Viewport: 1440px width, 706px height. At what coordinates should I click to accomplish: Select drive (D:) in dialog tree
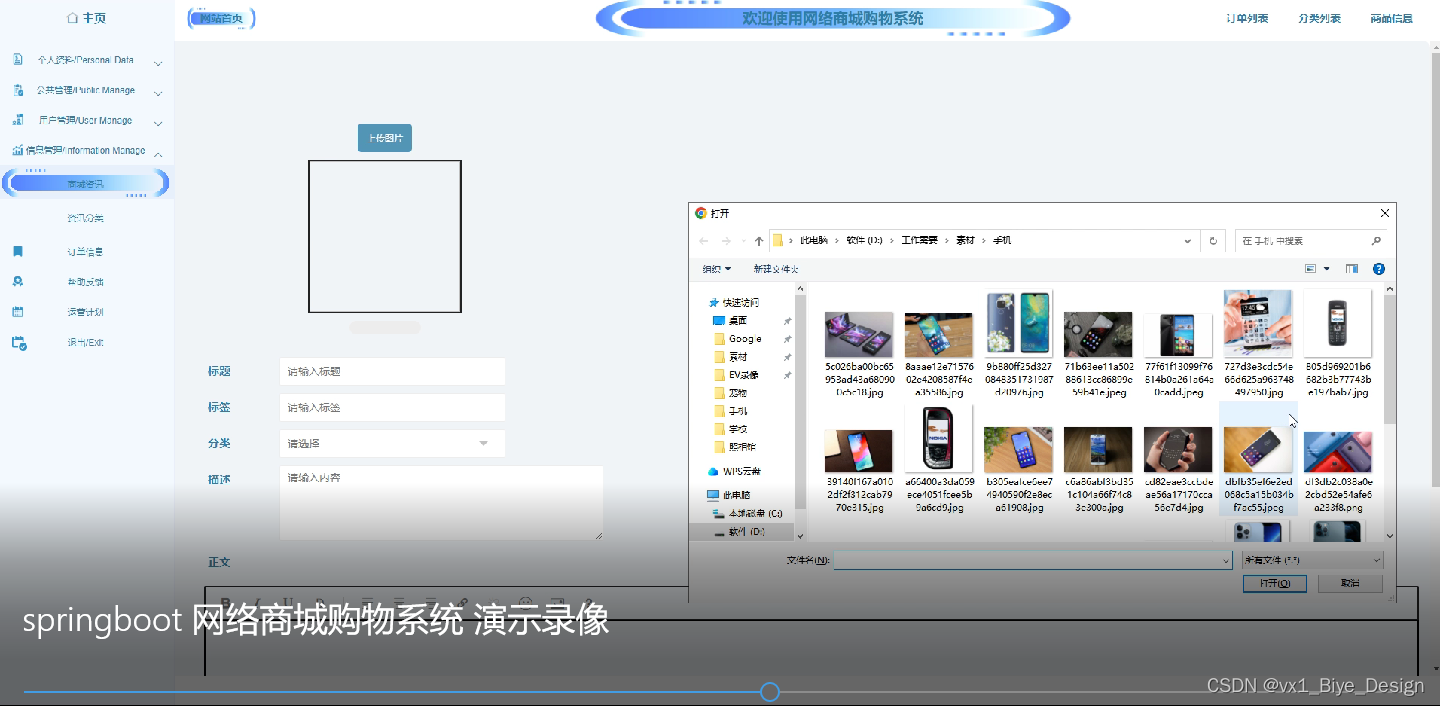pos(741,533)
